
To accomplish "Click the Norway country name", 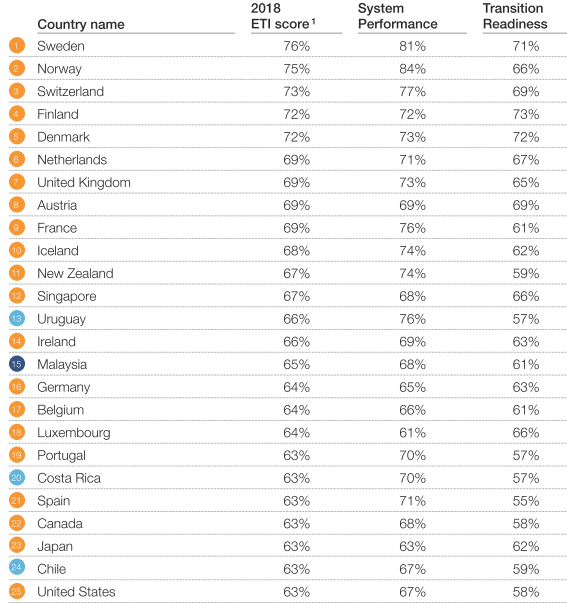I will tap(59, 69).
